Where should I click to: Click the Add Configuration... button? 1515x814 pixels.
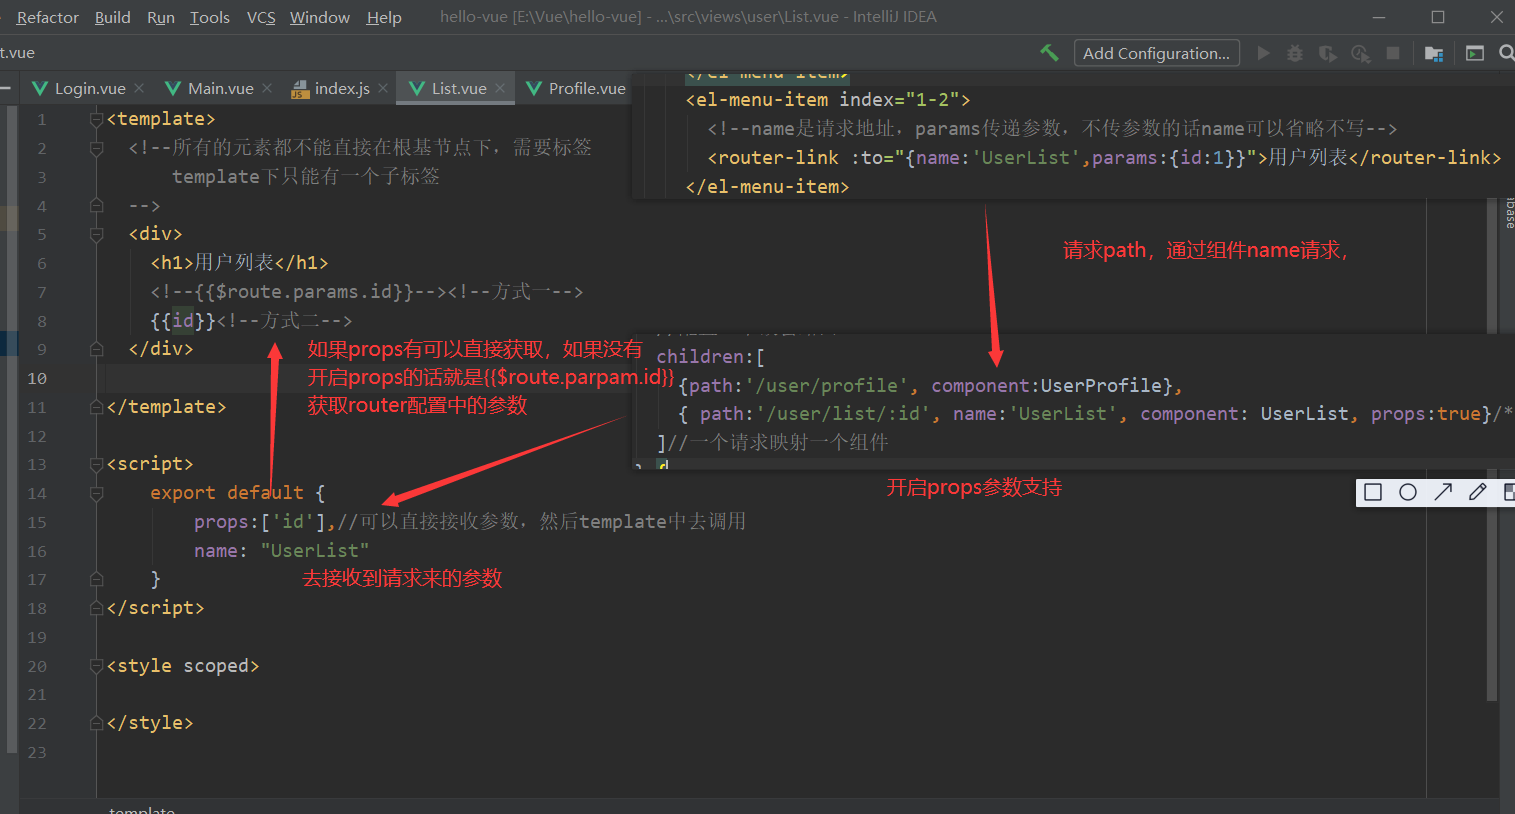(1157, 53)
